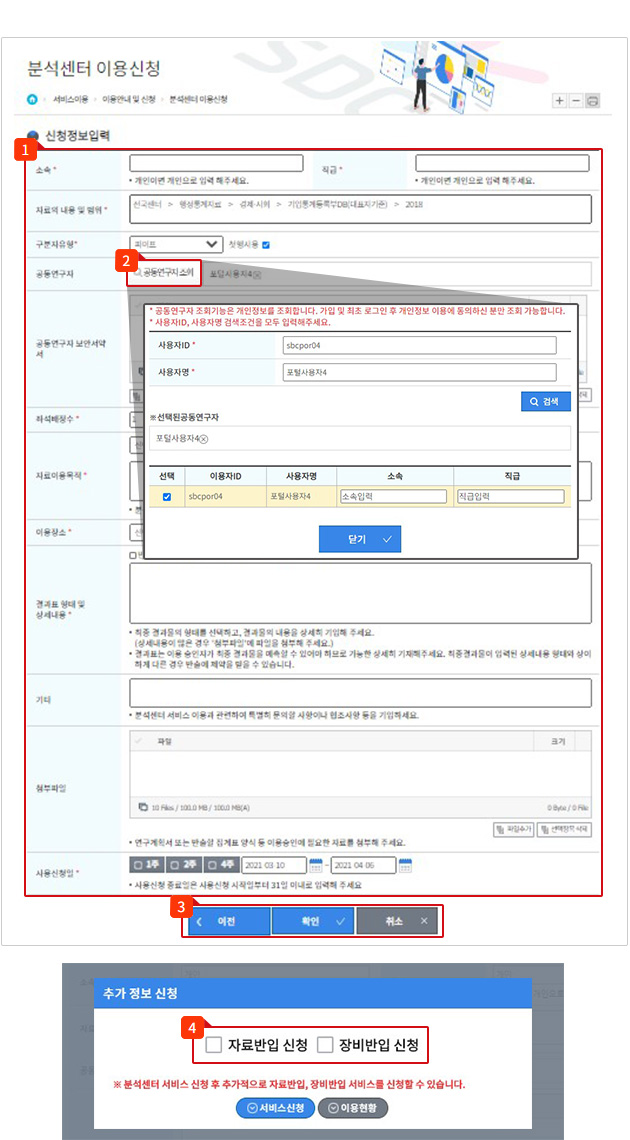
Task: Click 분석센터 이용신청 breadcrumb link
Action: [198, 100]
